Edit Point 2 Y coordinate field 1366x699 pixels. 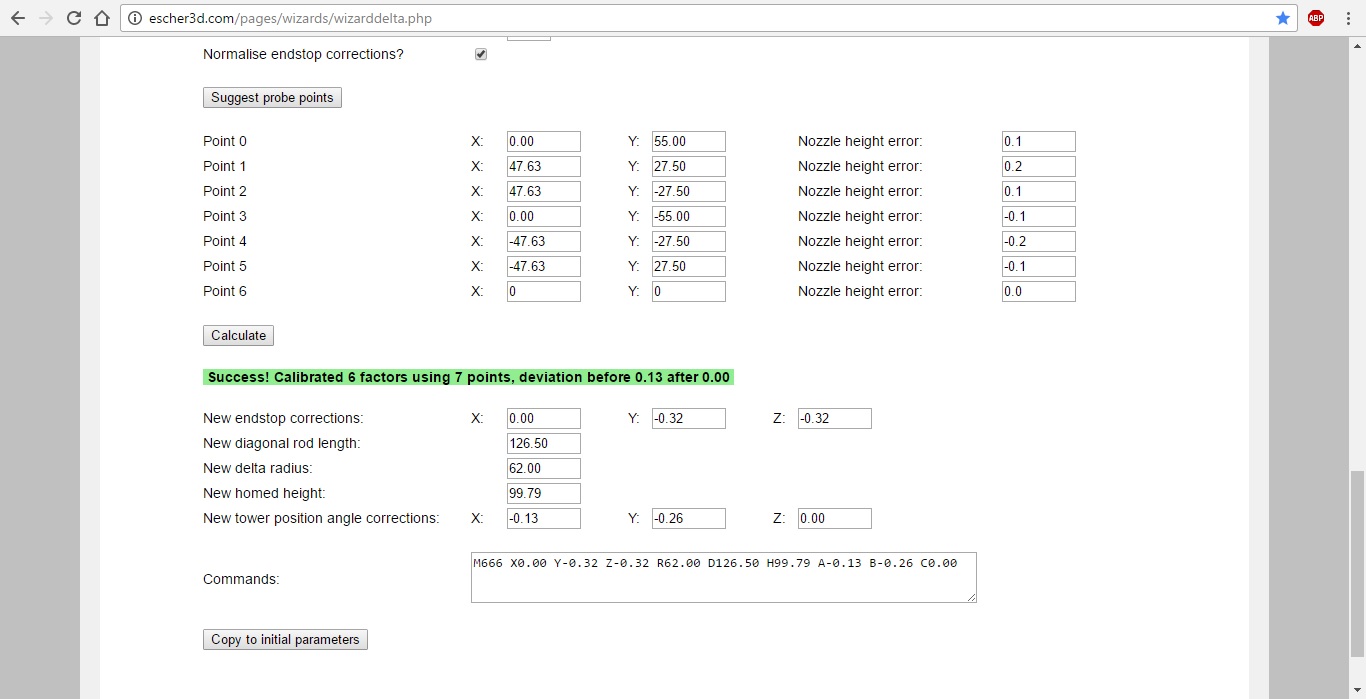(689, 192)
